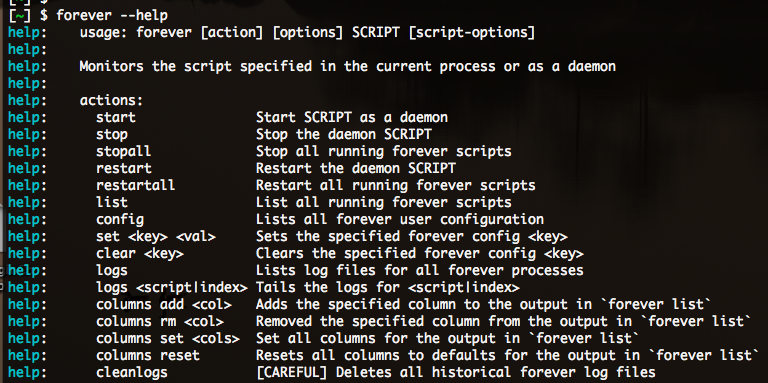Click 'logs <script|index>' action entry

click(x=172, y=287)
